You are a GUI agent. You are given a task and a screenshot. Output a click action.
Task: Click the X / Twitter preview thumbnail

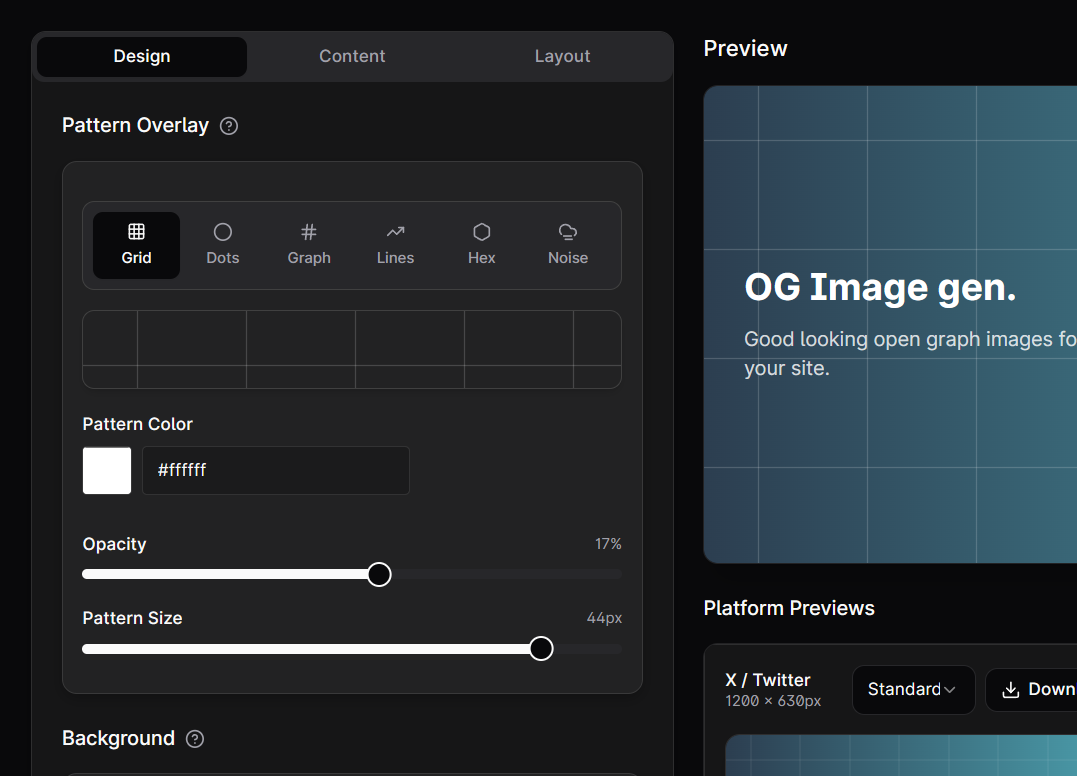[x=901, y=755]
